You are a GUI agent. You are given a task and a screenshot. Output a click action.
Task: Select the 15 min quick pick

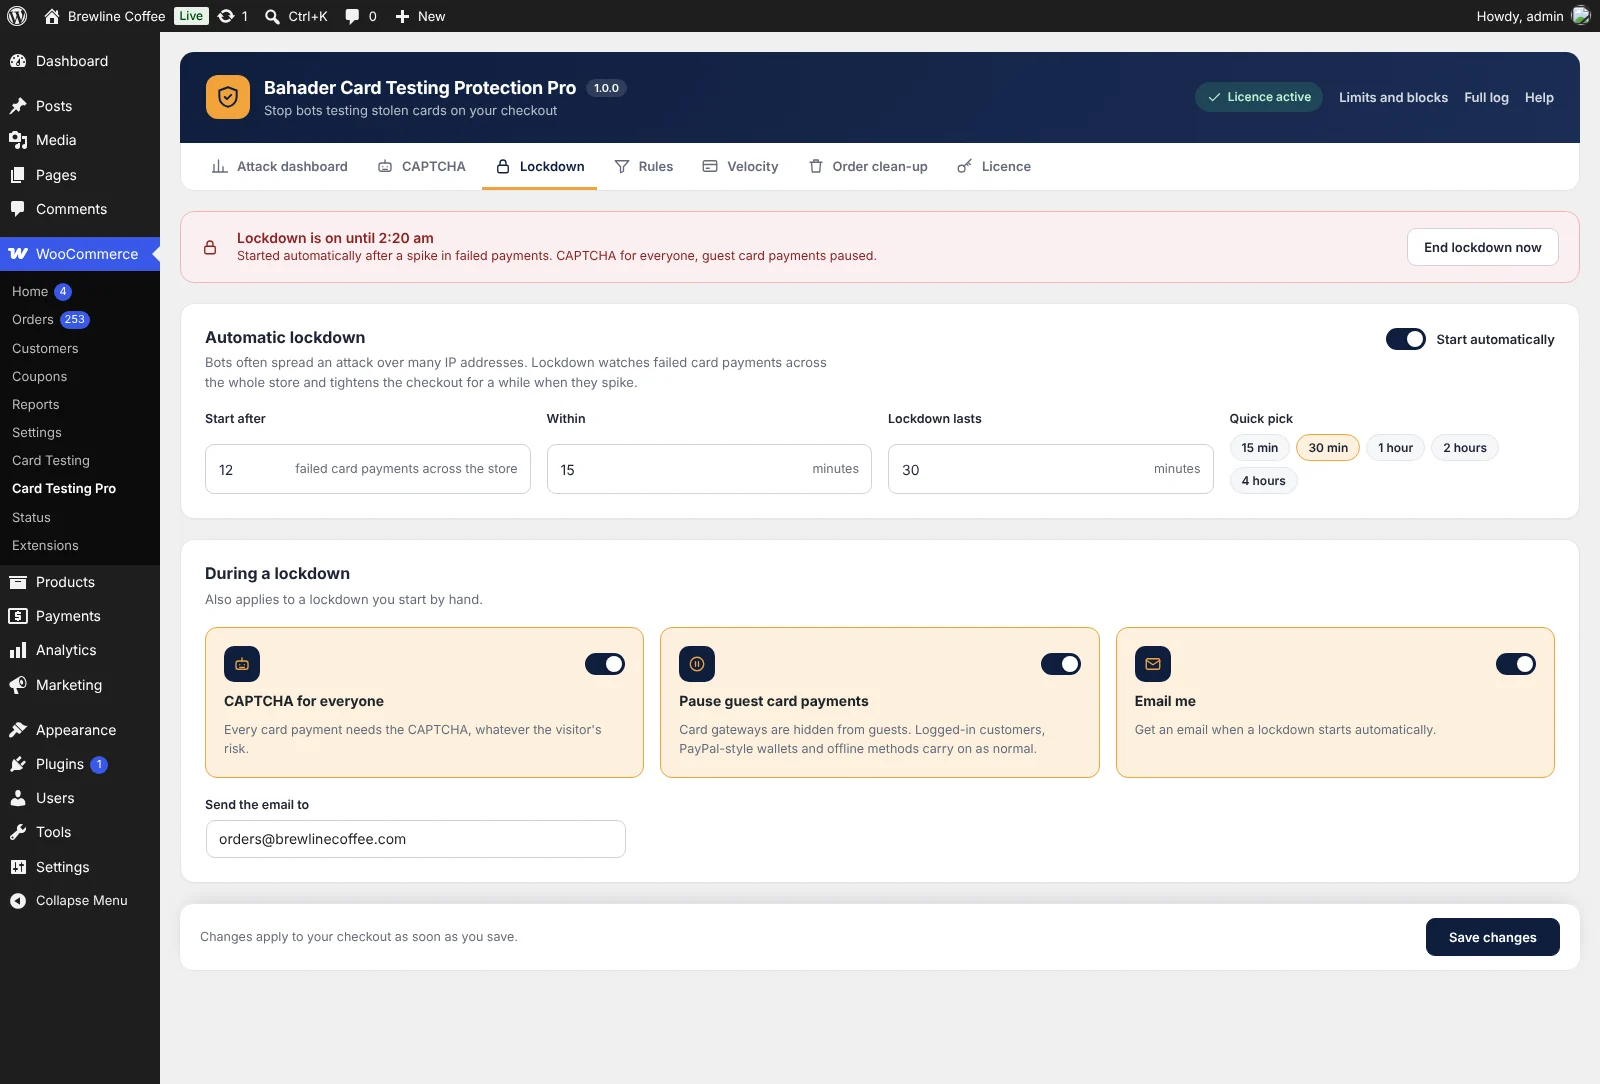click(1260, 448)
